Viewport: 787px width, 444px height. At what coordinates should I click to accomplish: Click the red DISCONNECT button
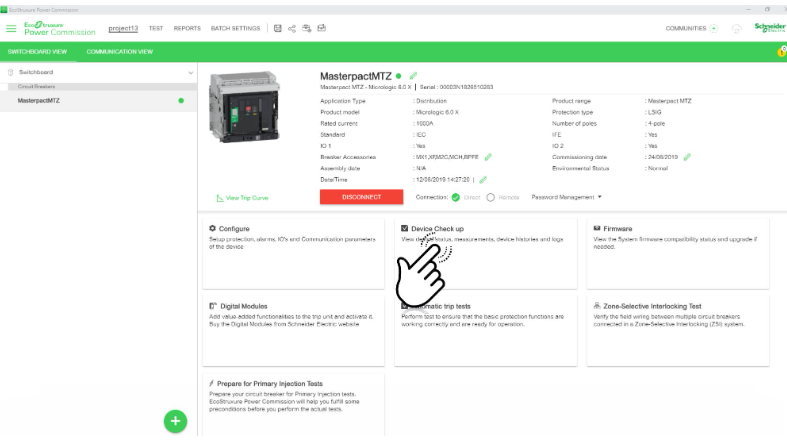click(361, 197)
